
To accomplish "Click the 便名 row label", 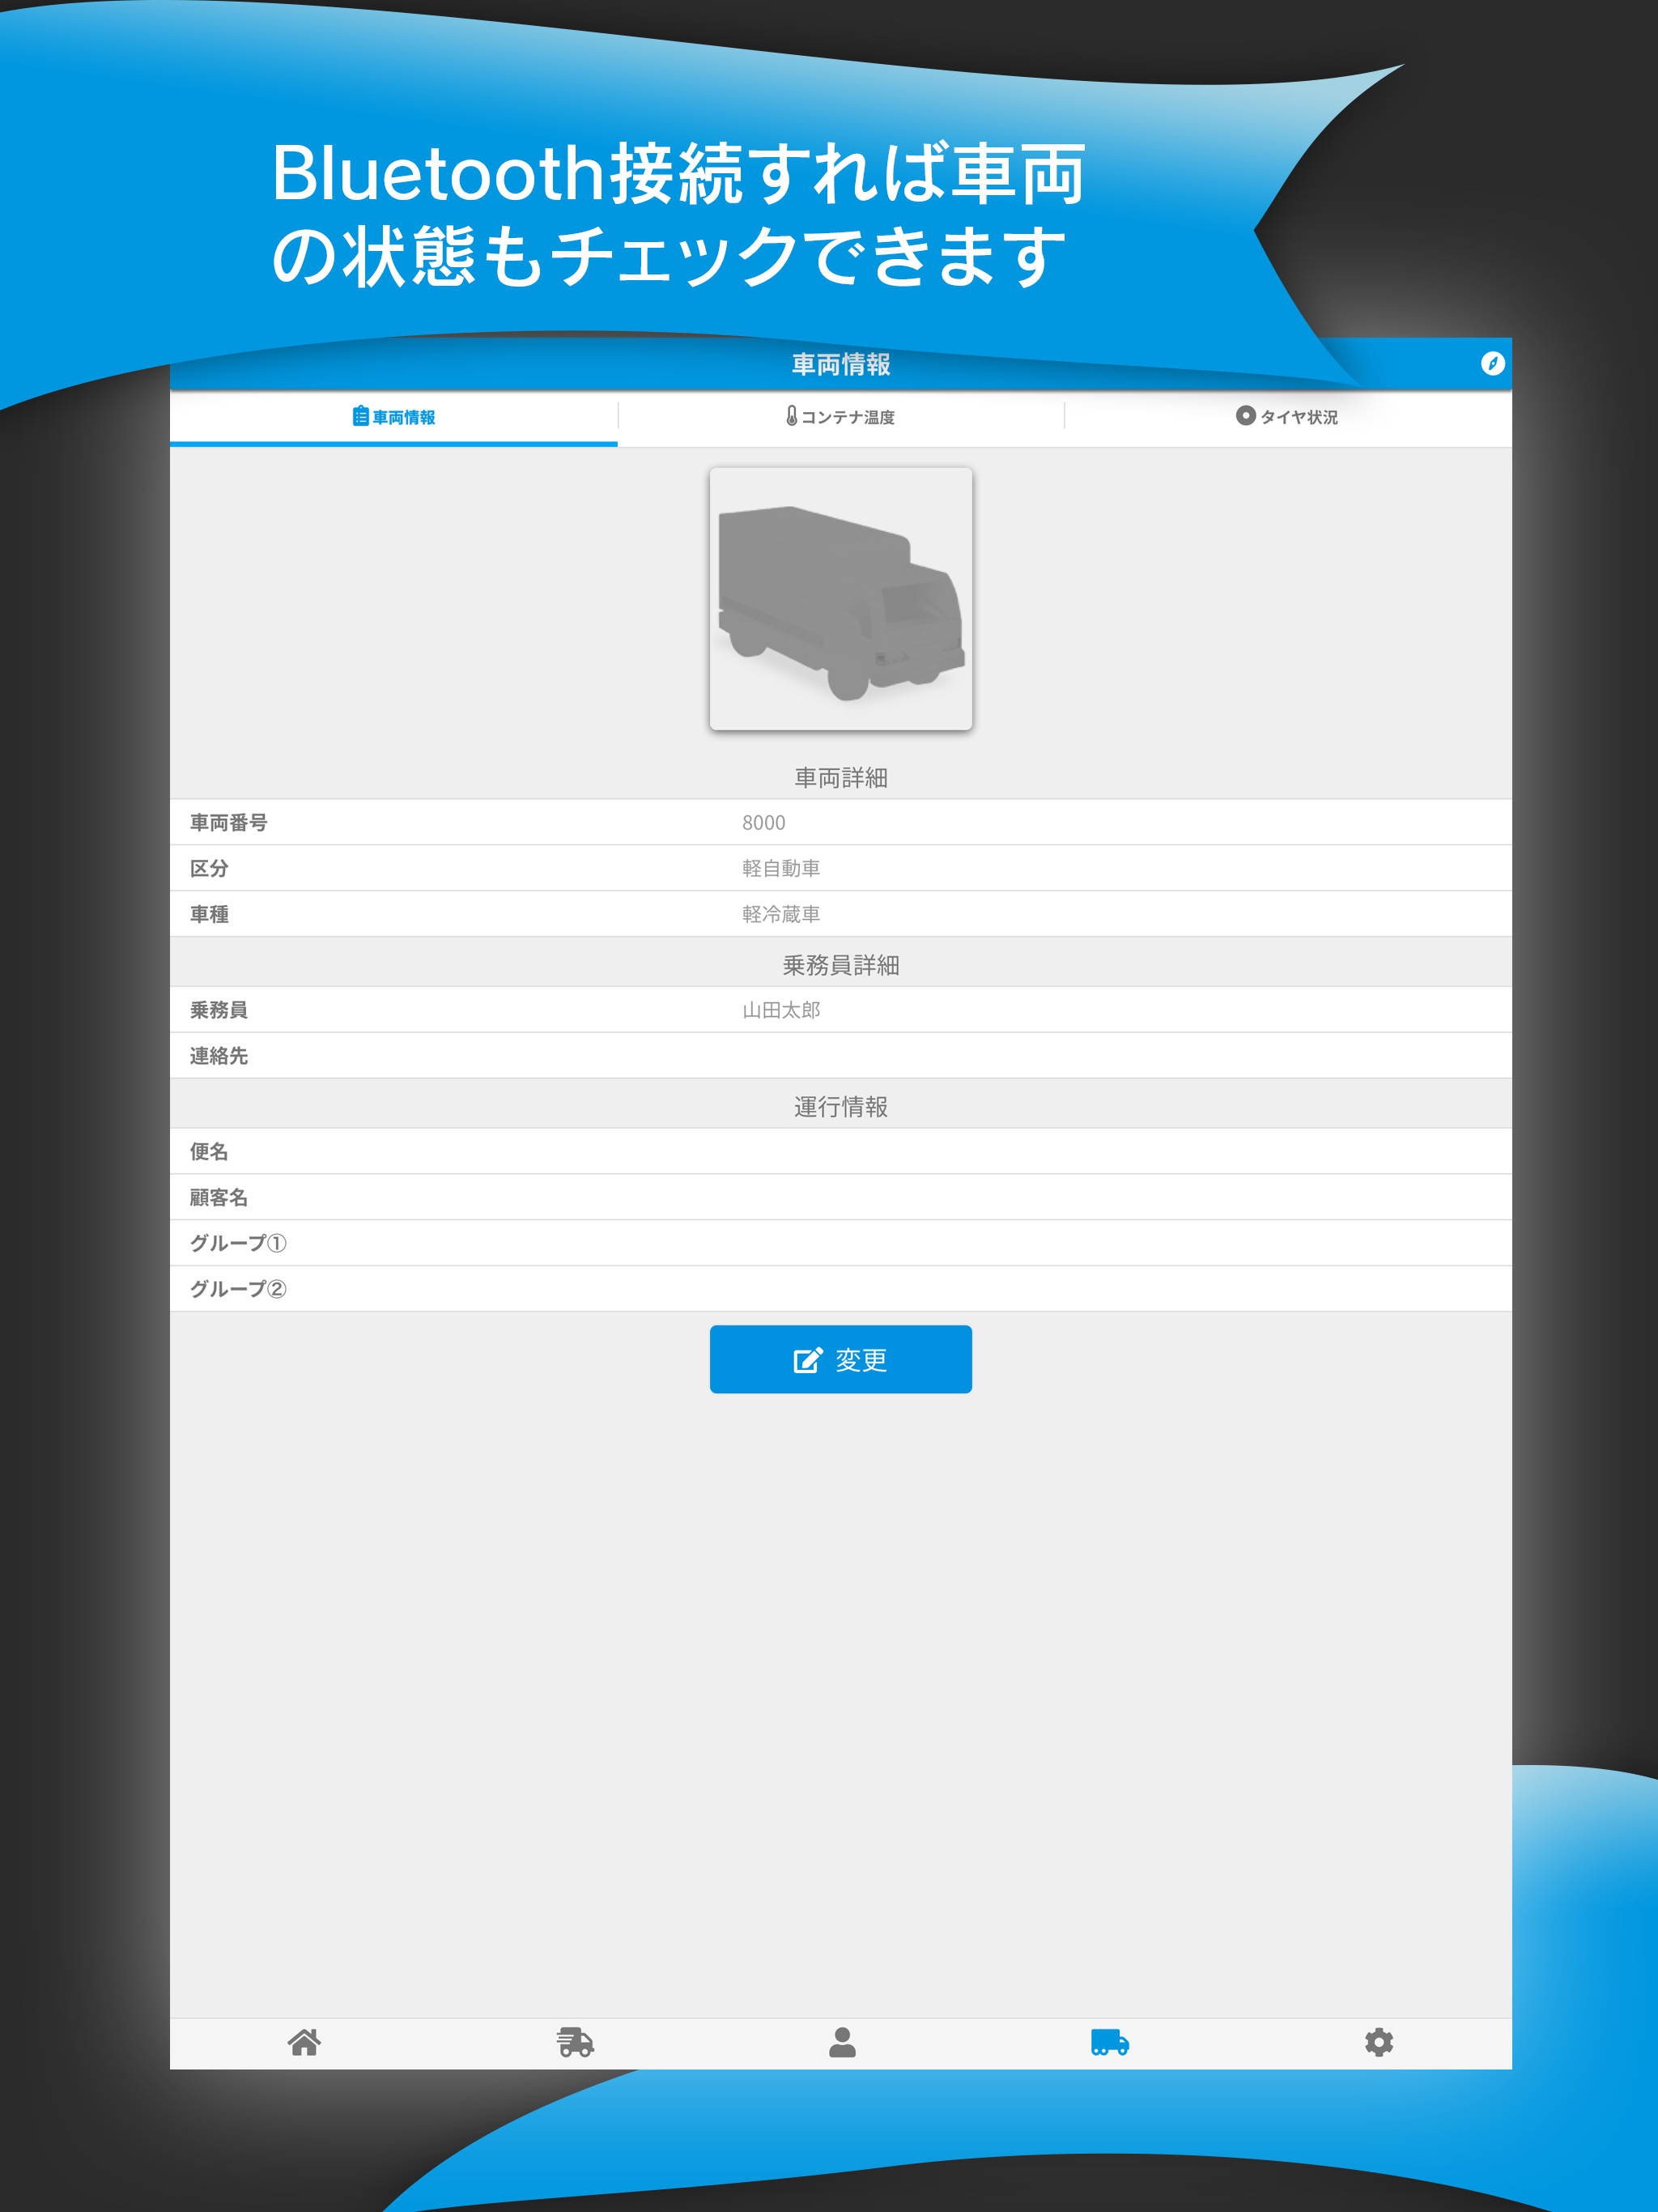I will [209, 1152].
